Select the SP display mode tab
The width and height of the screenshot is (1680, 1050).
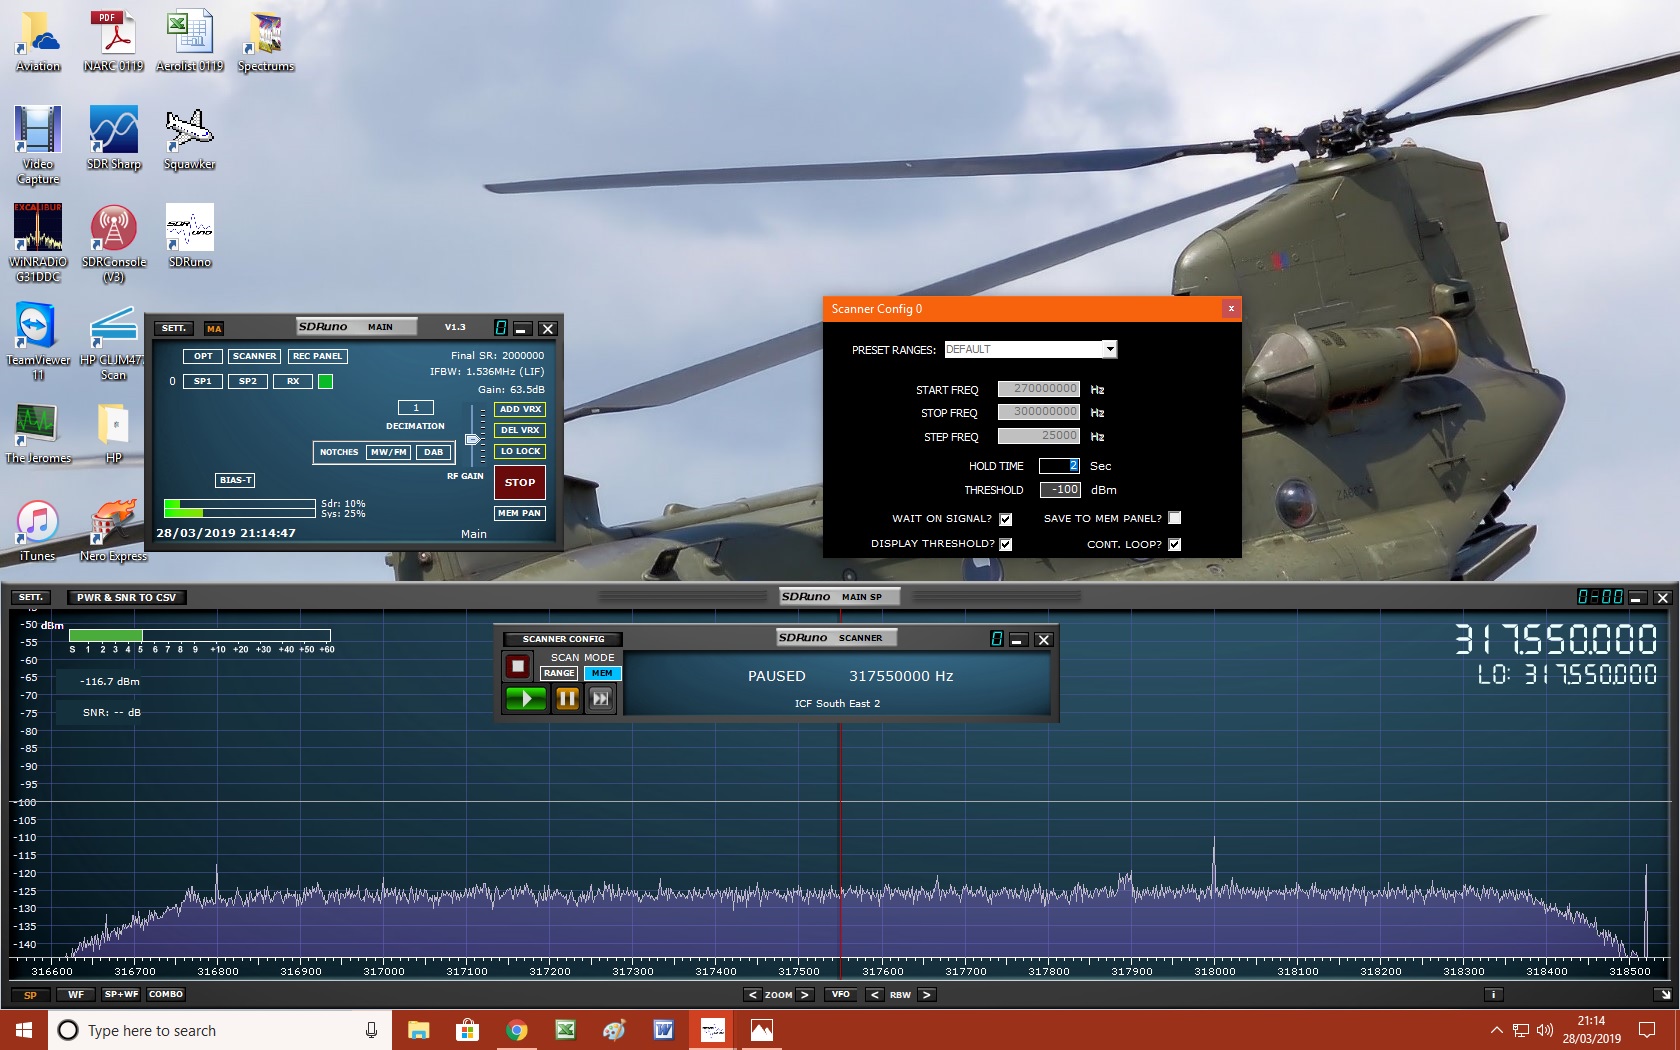[30, 995]
